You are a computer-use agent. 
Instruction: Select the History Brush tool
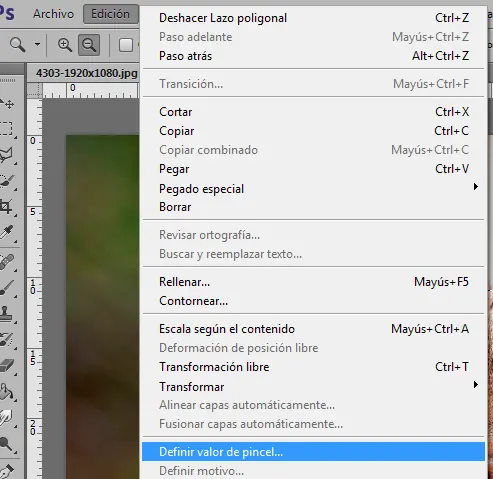click(x=7, y=340)
